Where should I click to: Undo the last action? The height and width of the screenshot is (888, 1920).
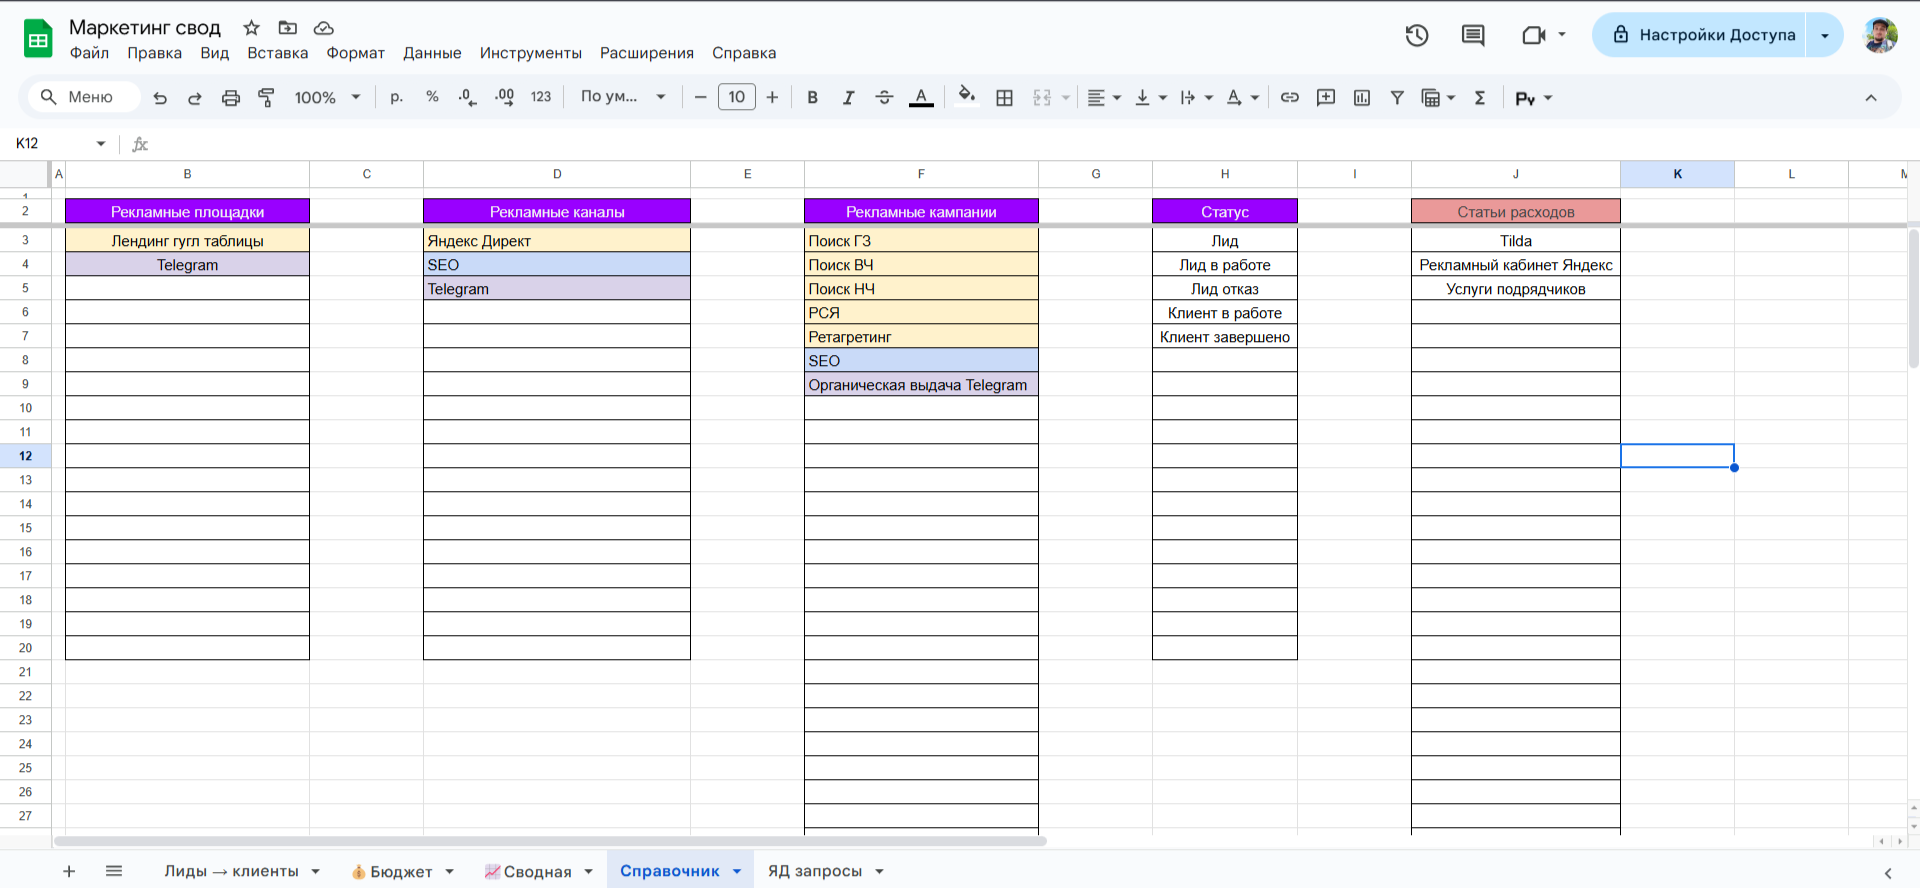160,98
